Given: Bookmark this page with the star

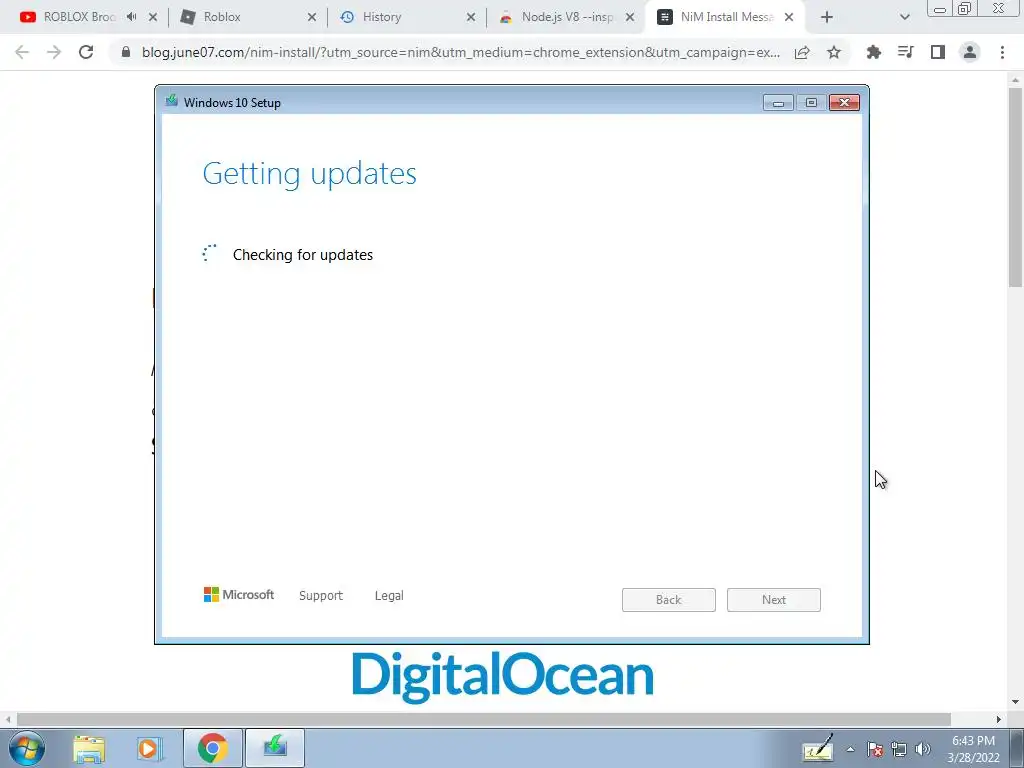Looking at the screenshot, I should click(x=834, y=52).
